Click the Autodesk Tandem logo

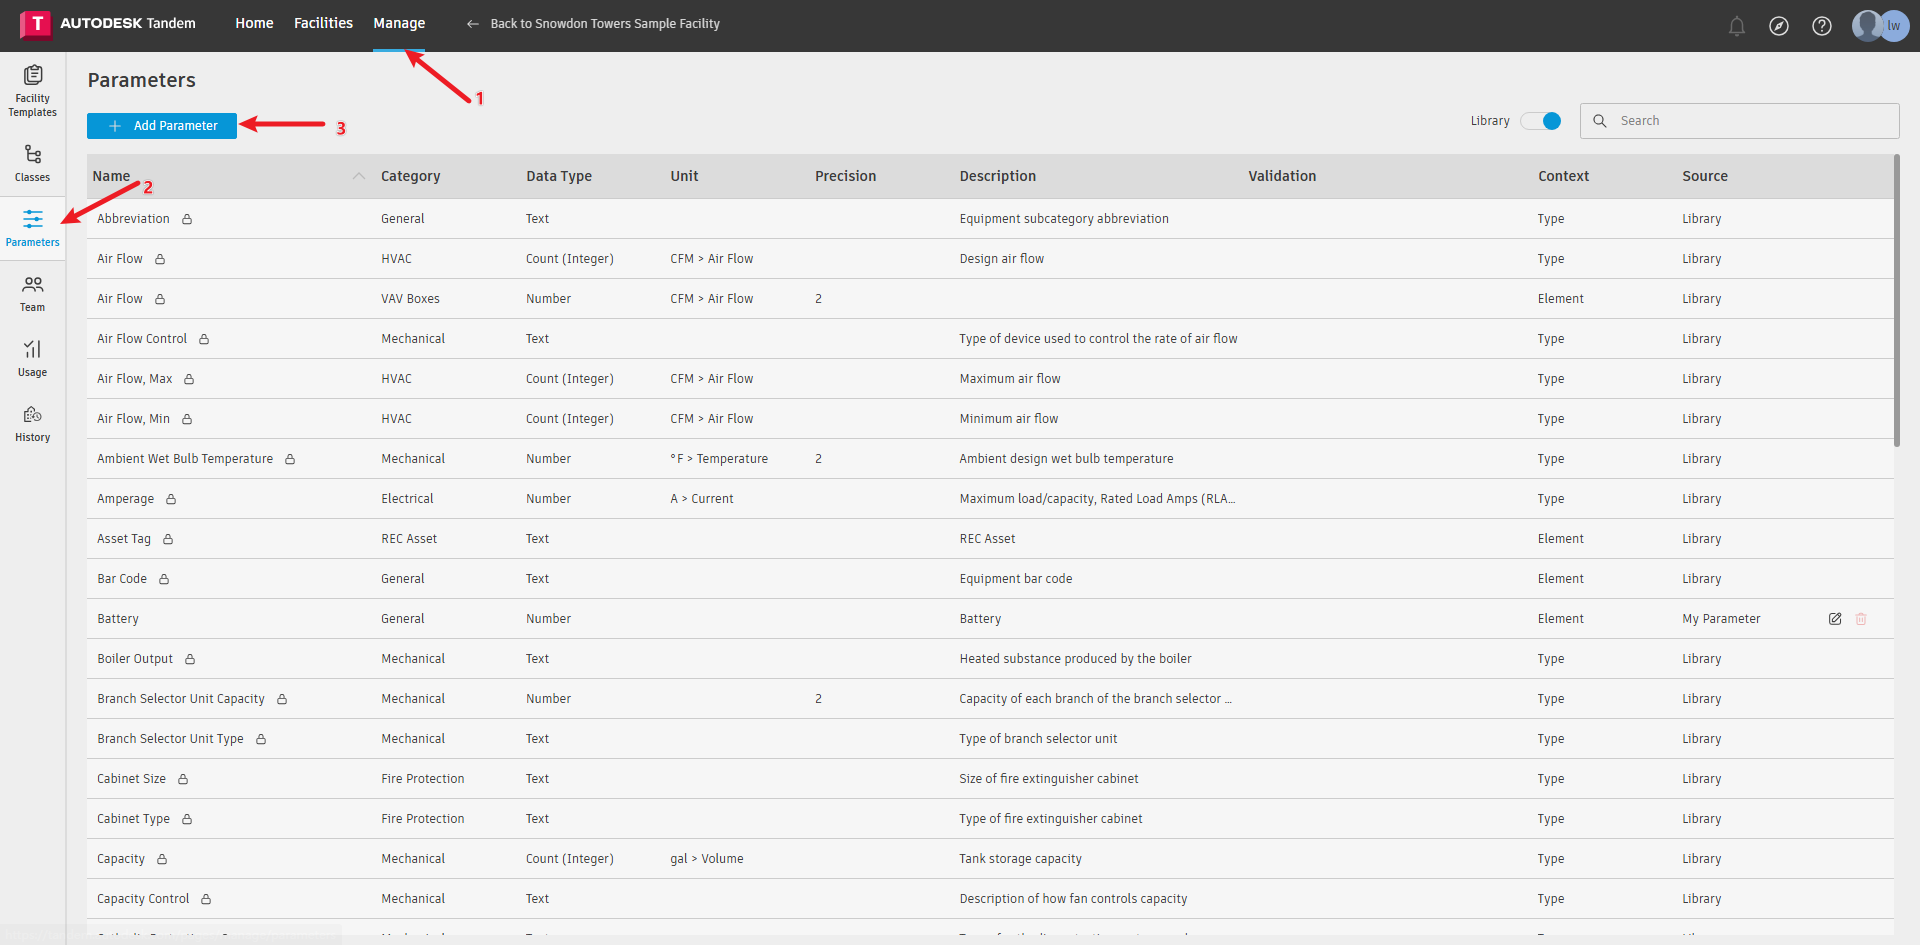coord(108,24)
